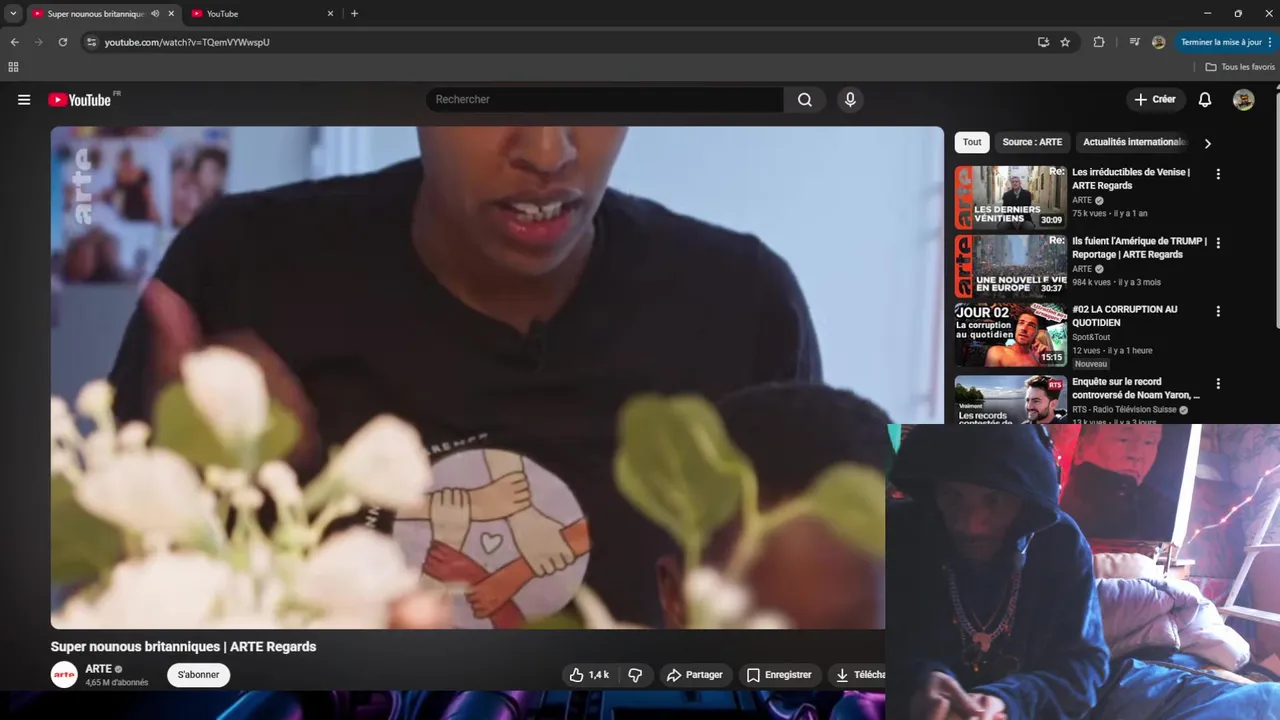Open the YouTube guide hamburger menu
The width and height of the screenshot is (1280, 720).
24,100
